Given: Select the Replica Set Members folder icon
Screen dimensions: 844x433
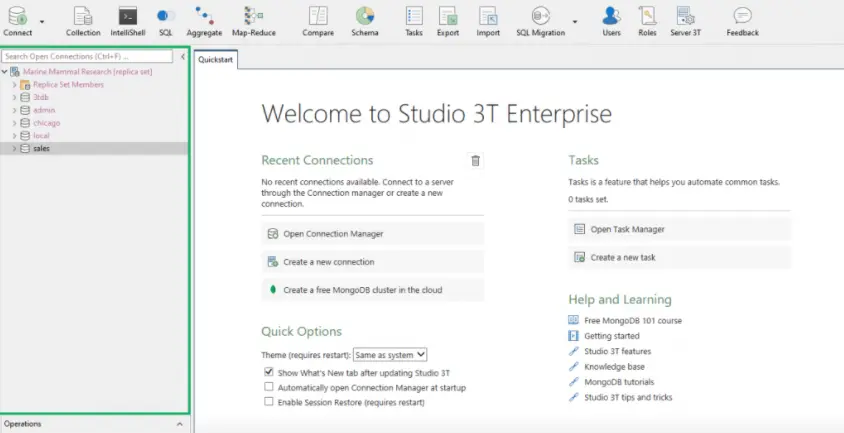Looking at the screenshot, I should click(25, 85).
